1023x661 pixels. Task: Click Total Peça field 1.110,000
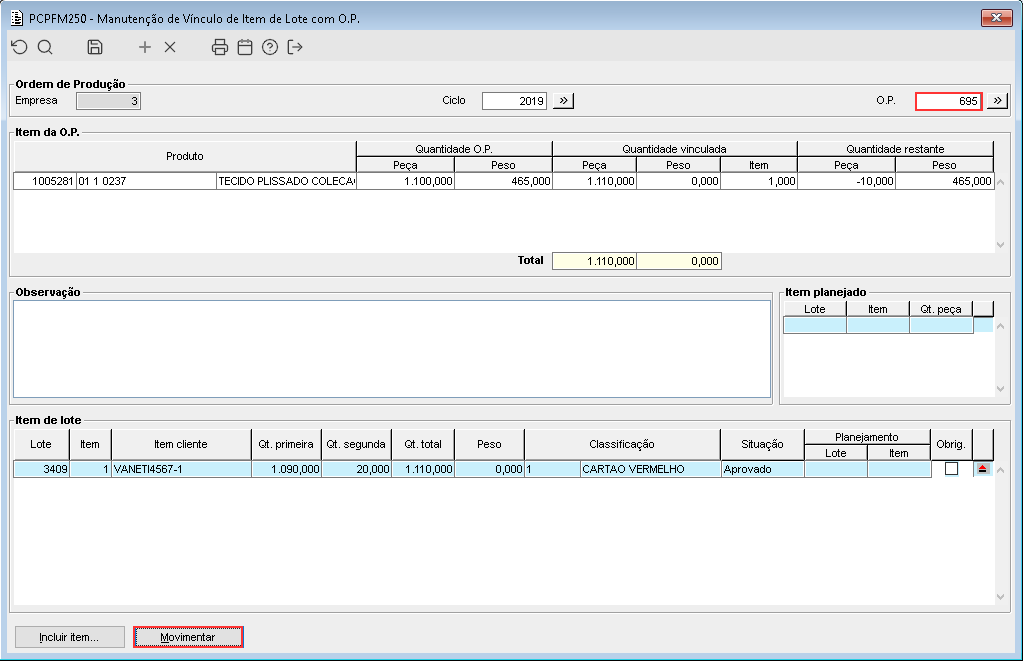point(594,261)
